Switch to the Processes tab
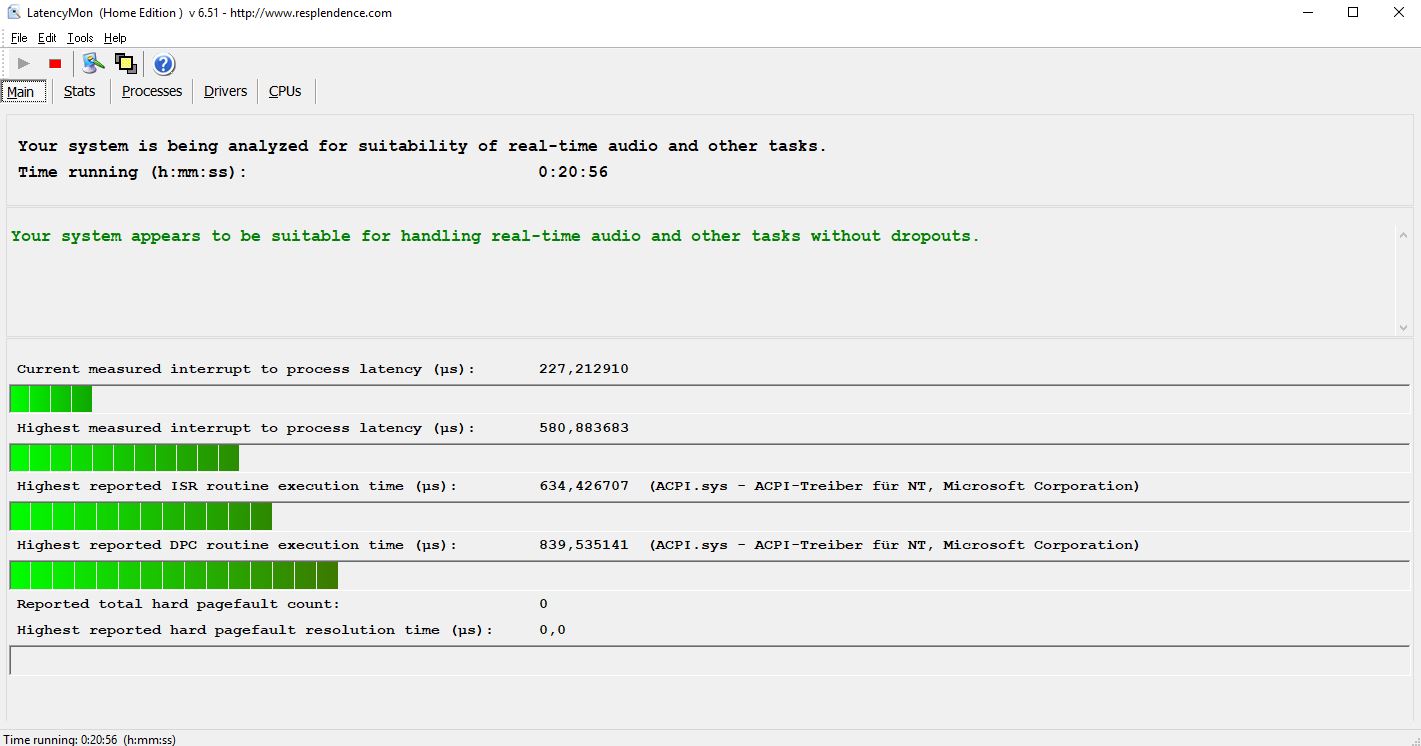This screenshot has width=1421, height=746. point(152,91)
